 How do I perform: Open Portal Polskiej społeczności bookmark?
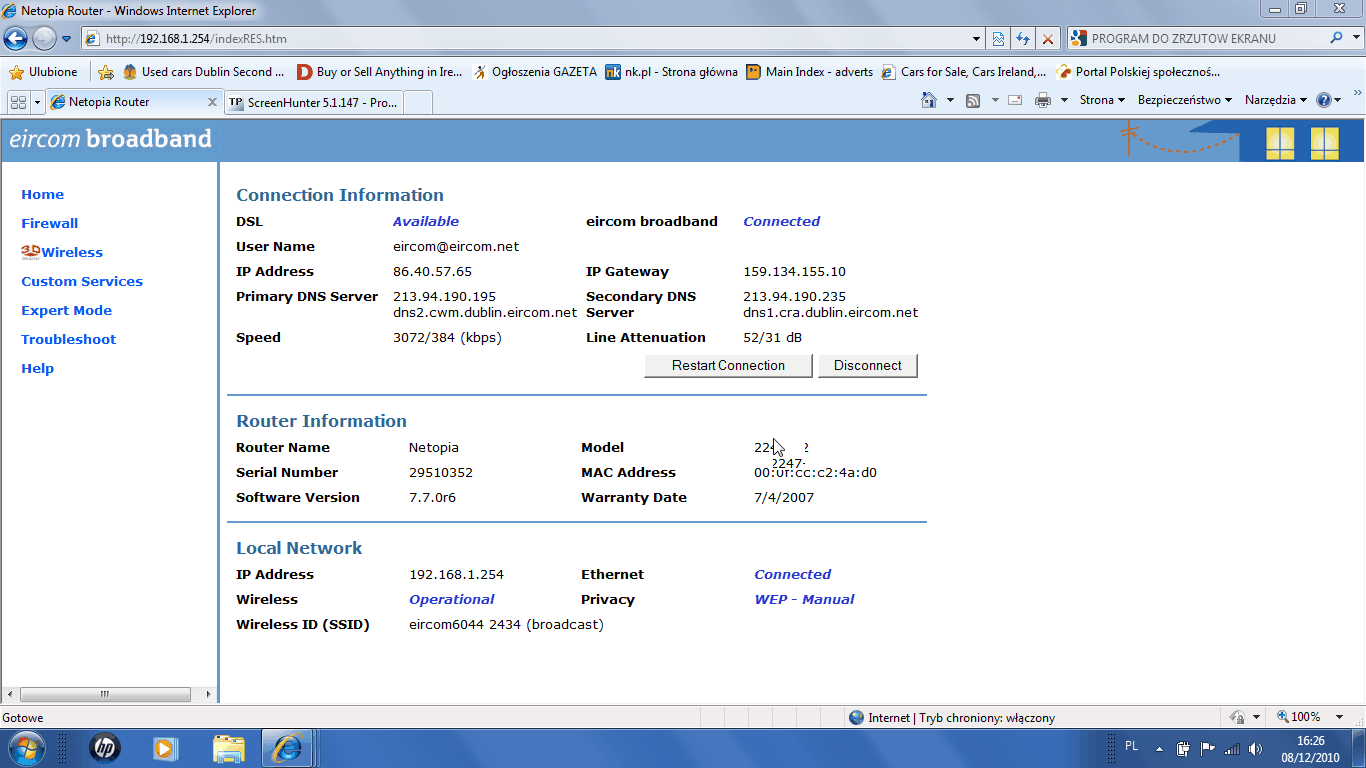tap(1138, 72)
